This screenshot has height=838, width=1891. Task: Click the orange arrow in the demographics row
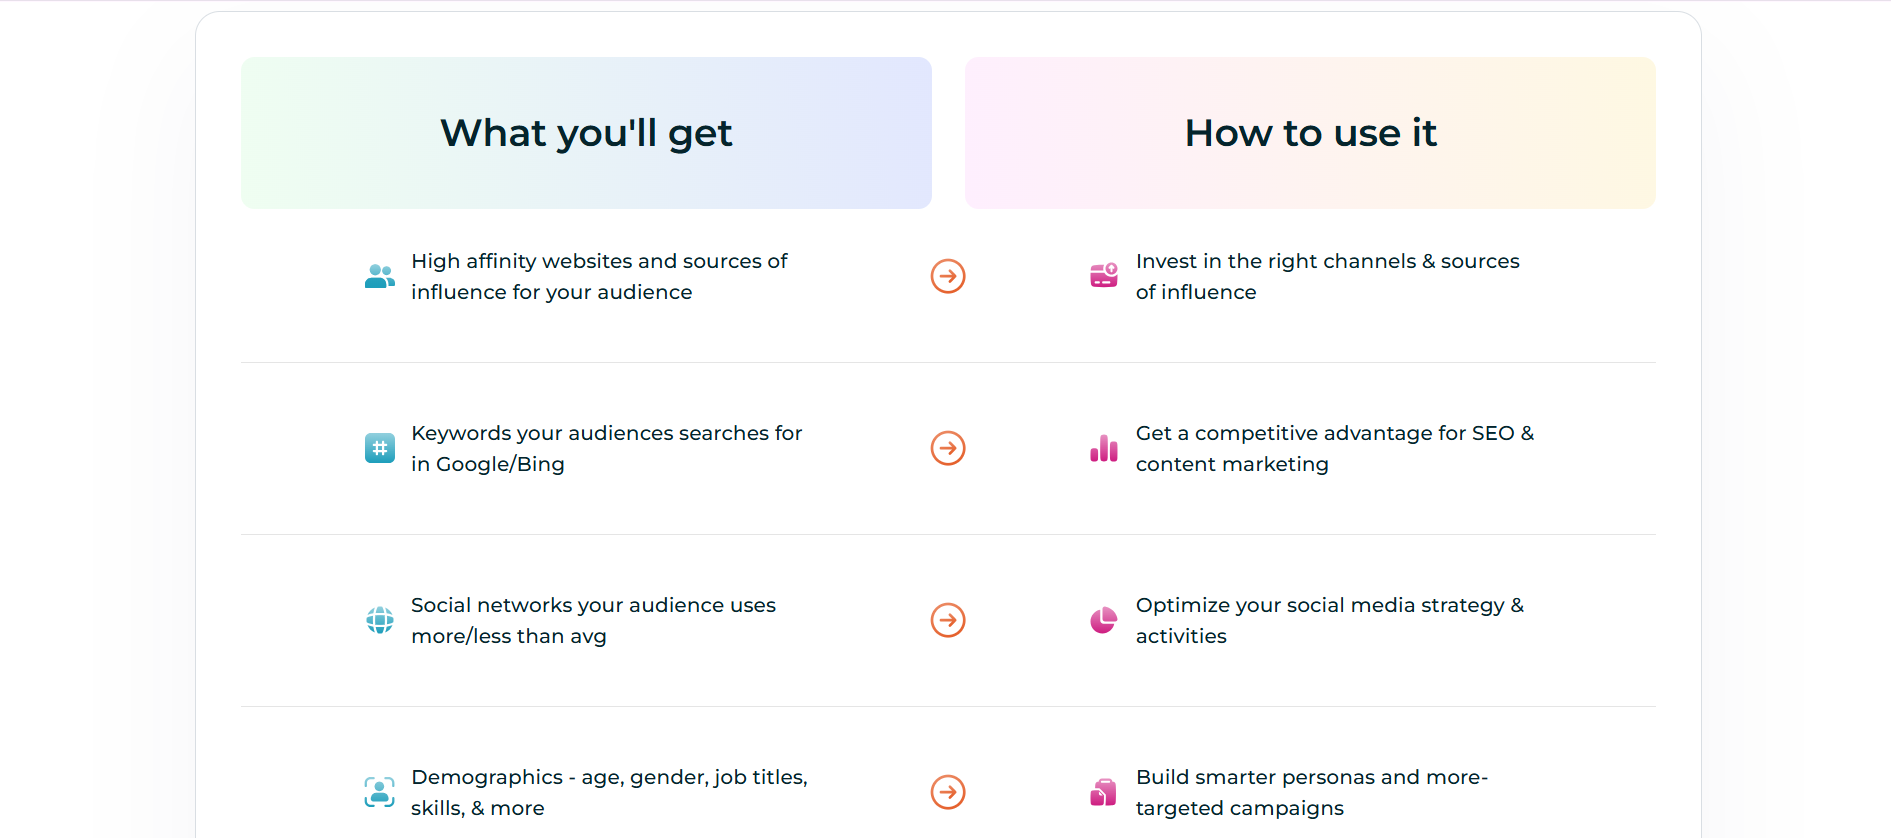tap(947, 792)
